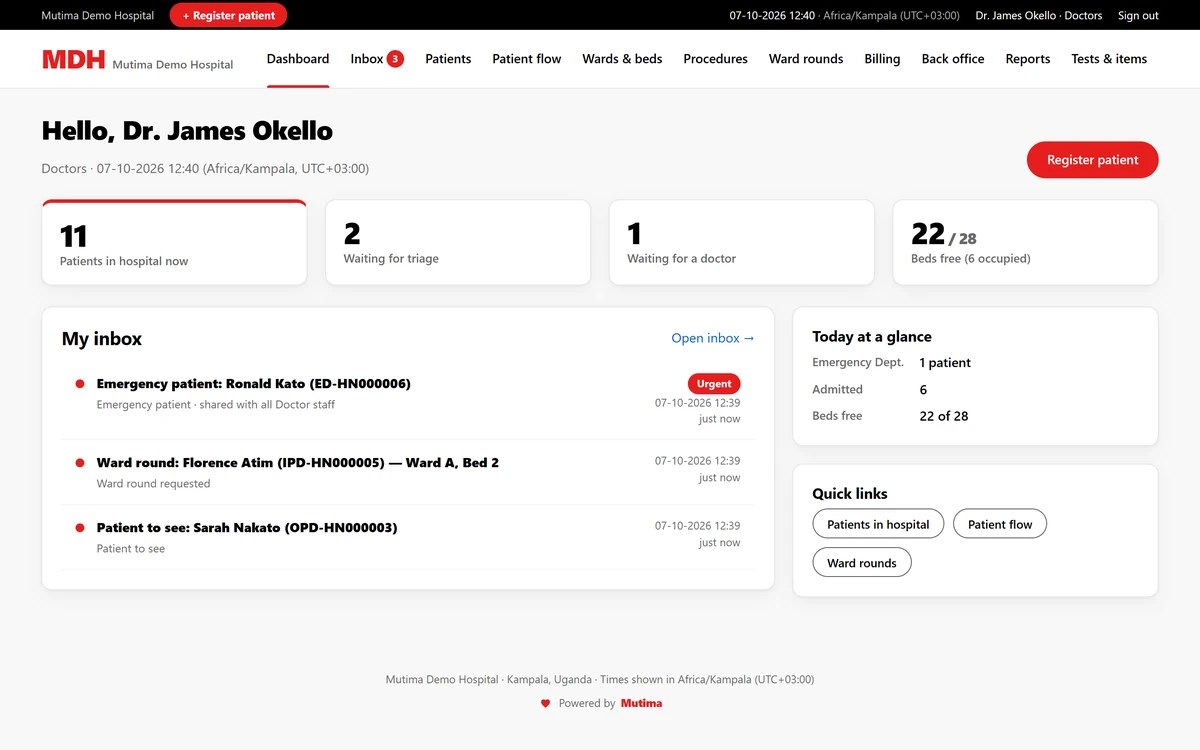Open the Billing page

(882, 59)
